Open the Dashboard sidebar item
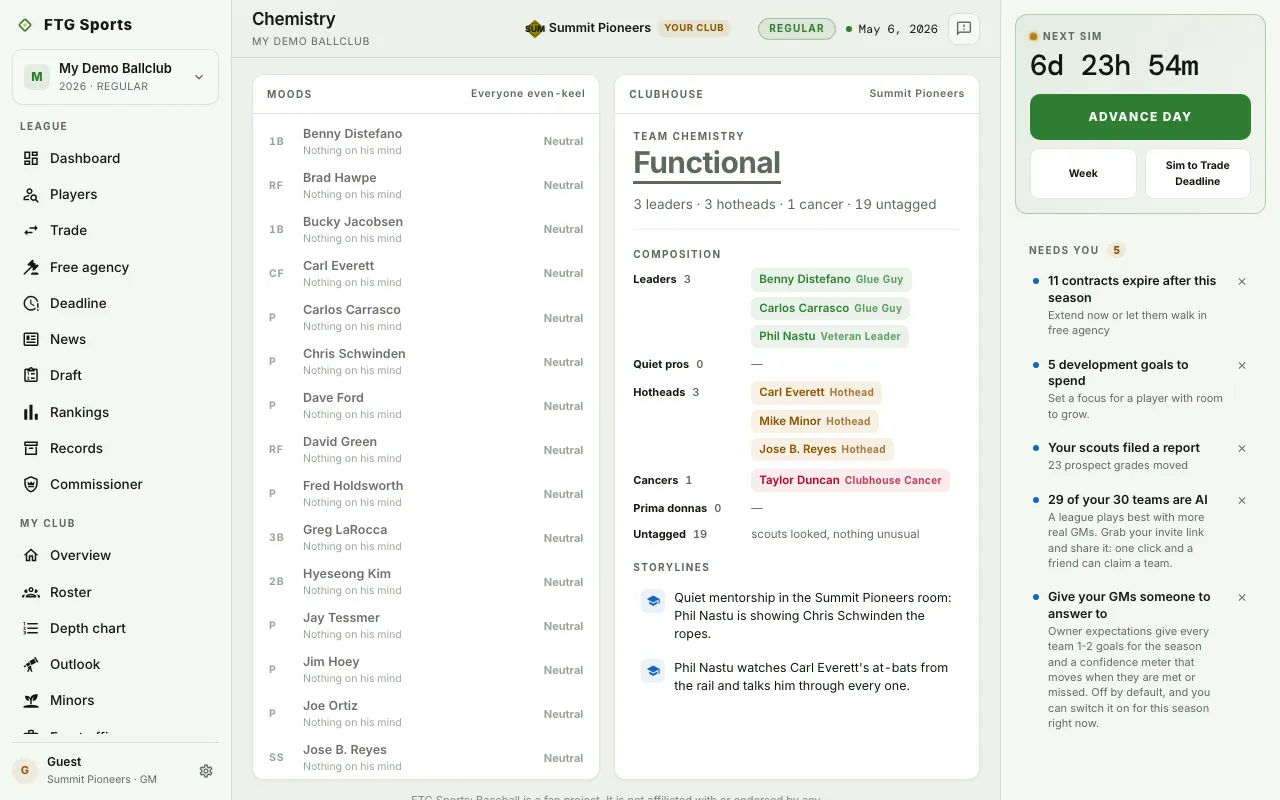This screenshot has width=1280, height=800. point(115,158)
